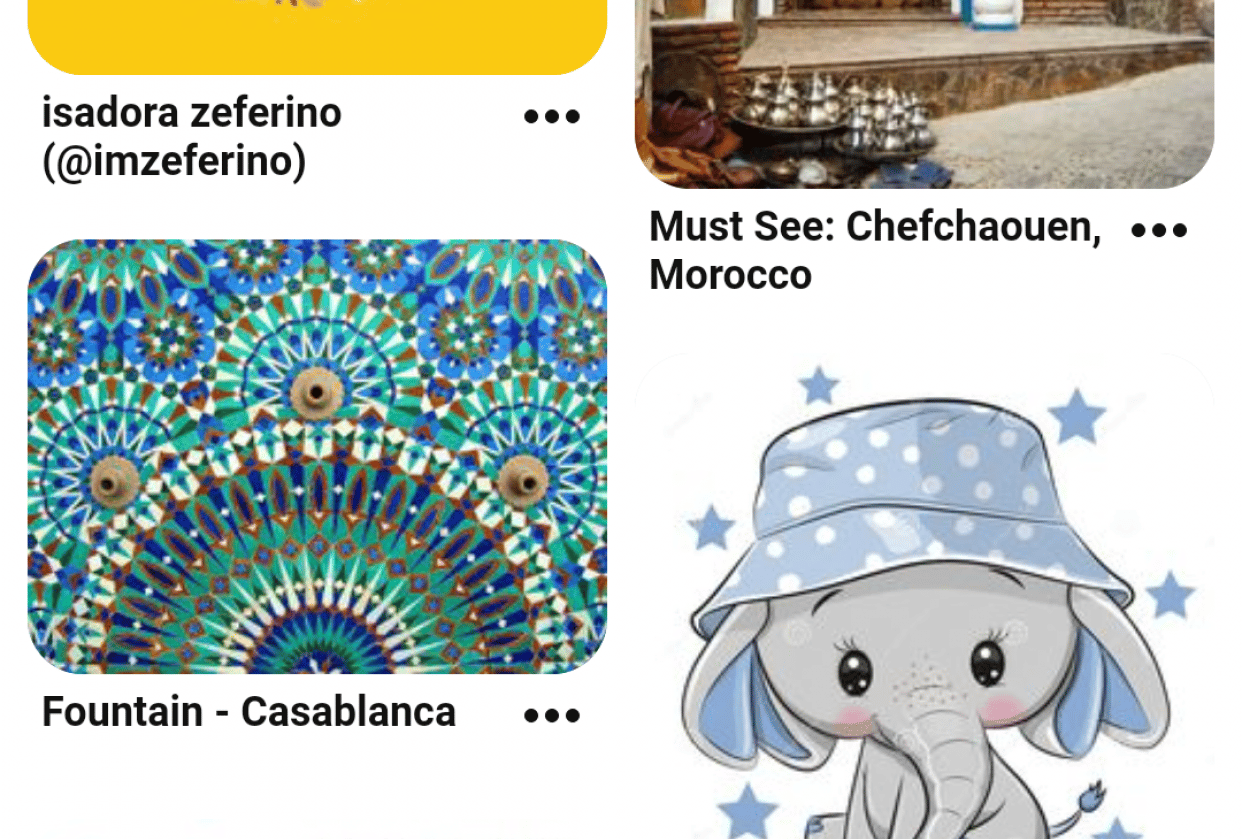Tap the word 'Morocco' in pin title
Image resolution: width=1242 pixels, height=839 pixels.
pyautogui.click(x=730, y=275)
